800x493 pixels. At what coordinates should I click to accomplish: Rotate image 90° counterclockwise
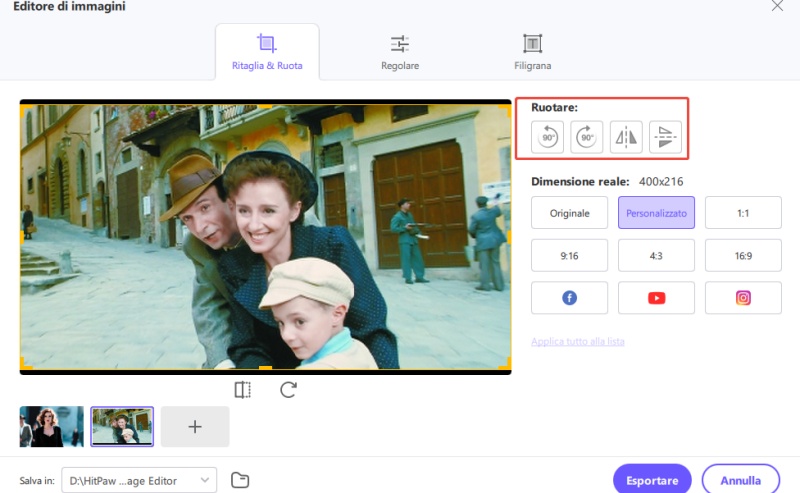point(547,137)
